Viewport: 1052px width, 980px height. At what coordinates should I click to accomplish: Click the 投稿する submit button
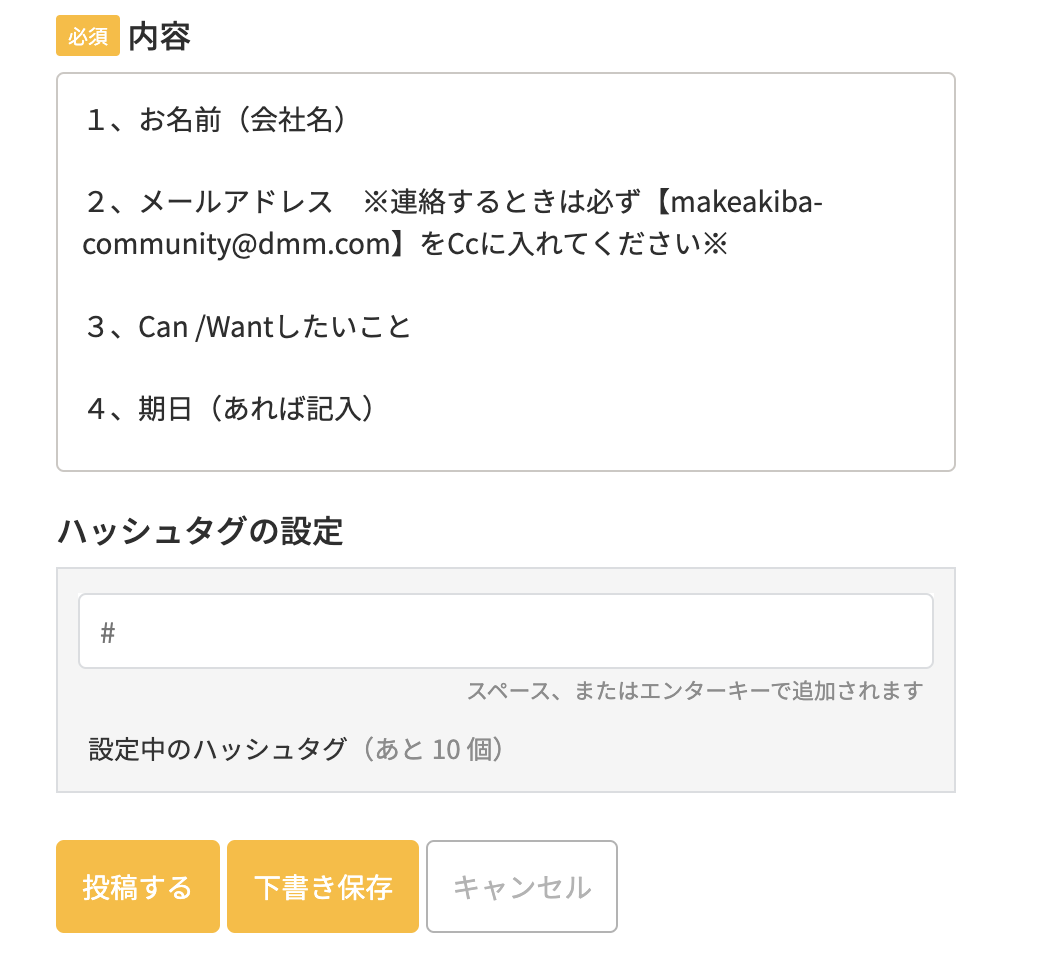point(137,887)
